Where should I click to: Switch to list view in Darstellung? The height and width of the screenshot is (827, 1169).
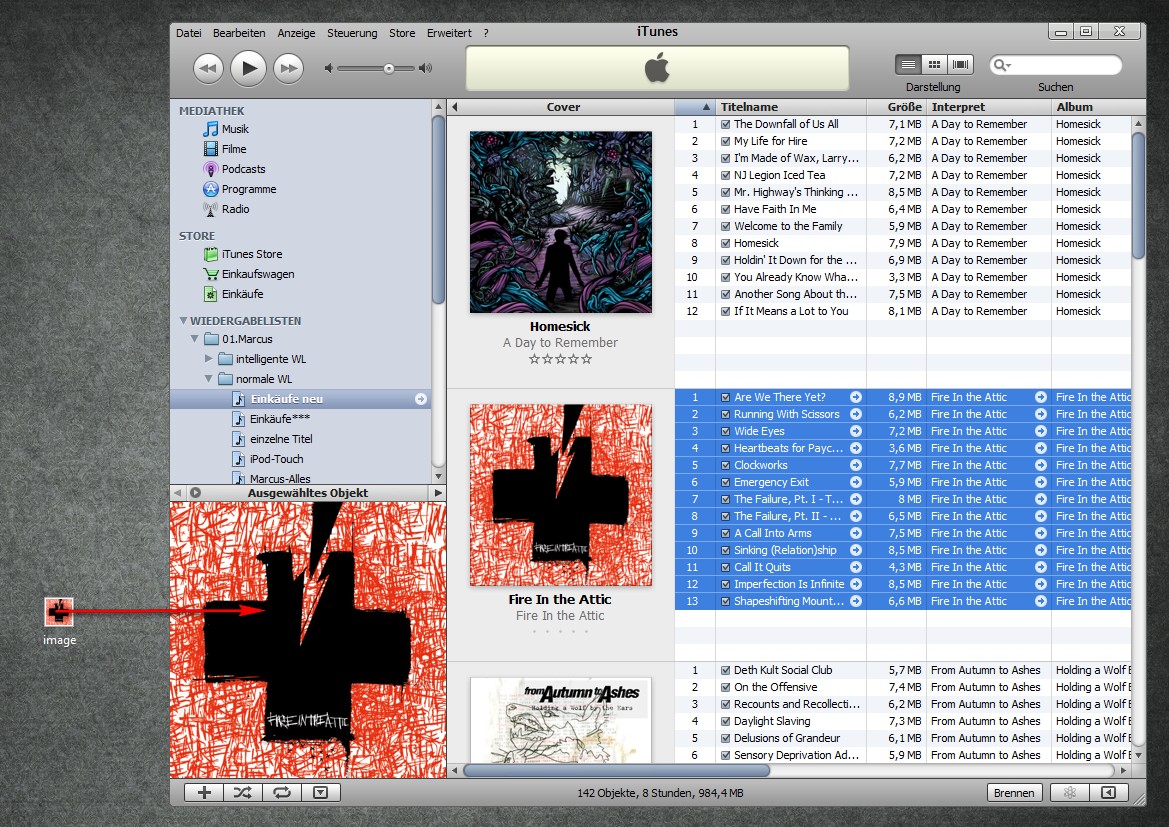pyautogui.click(x=908, y=65)
